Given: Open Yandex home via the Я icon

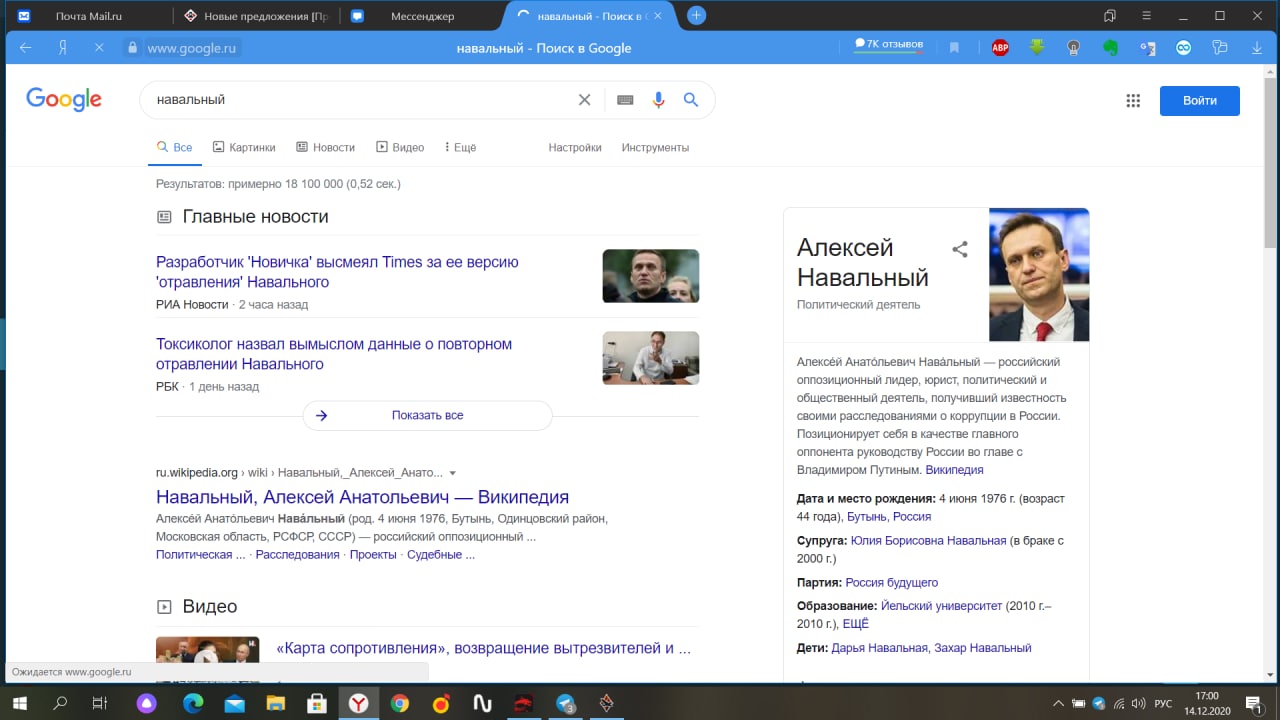Looking at the screenshot, I should (x=62, y=47).
